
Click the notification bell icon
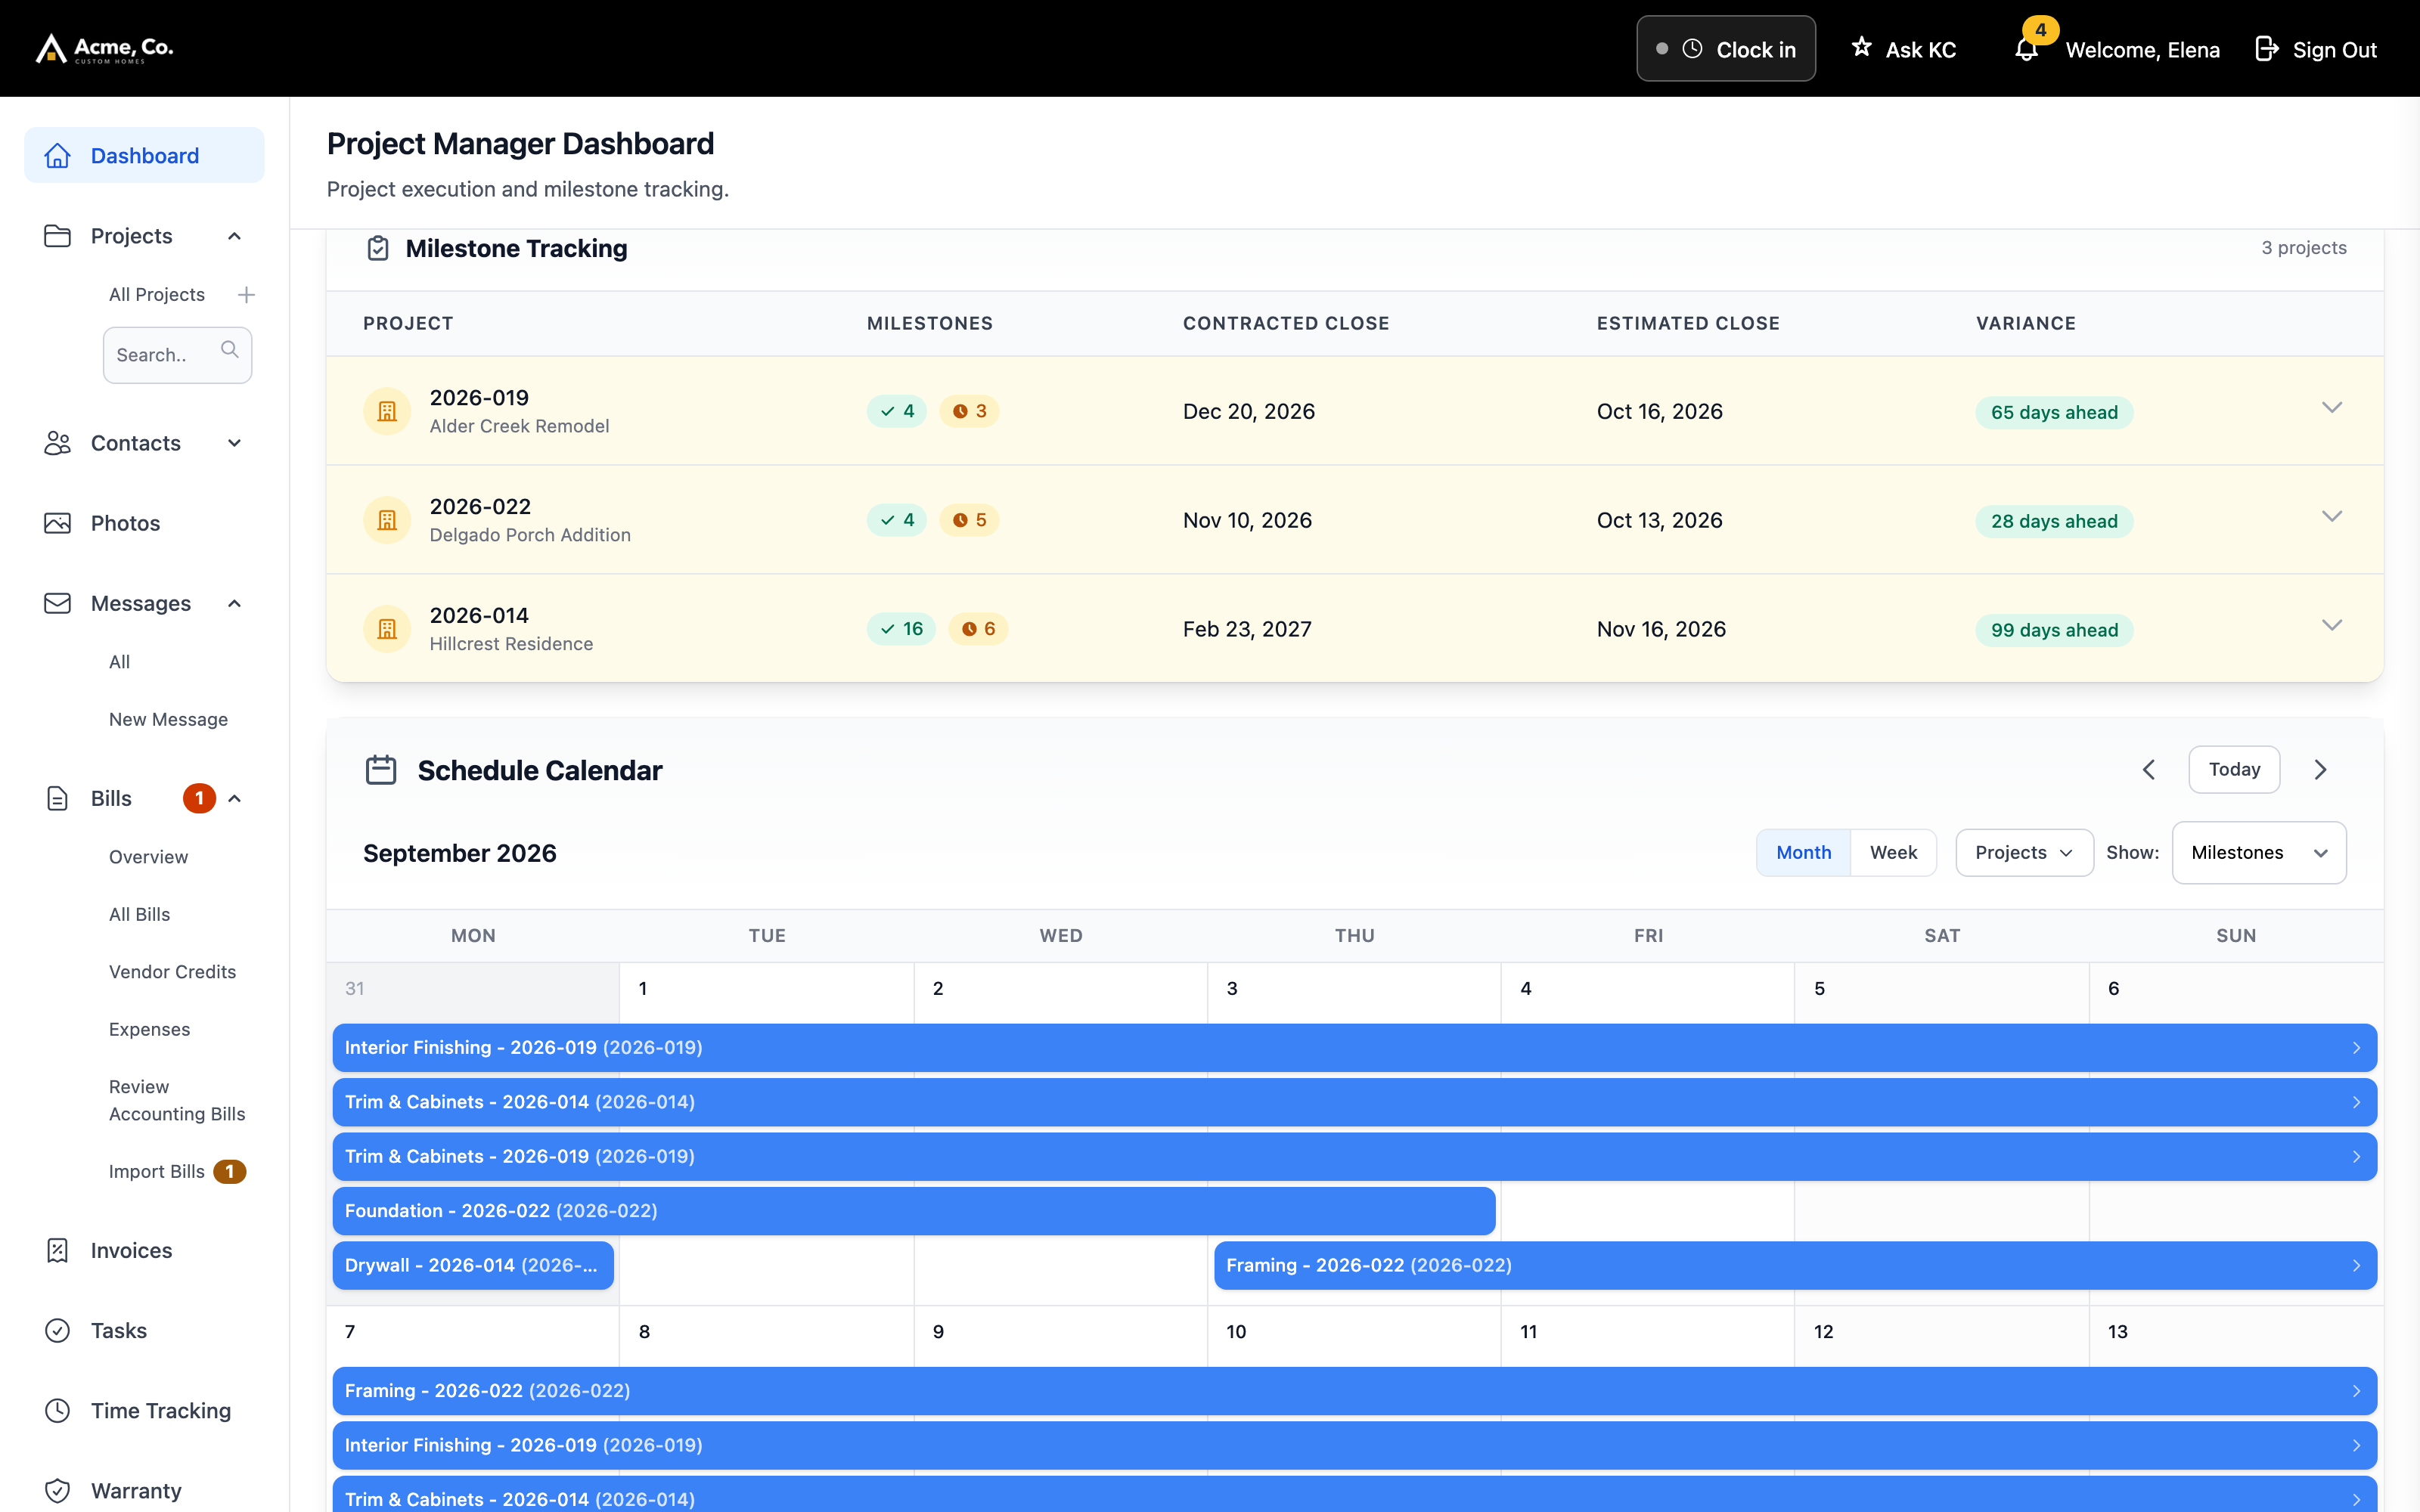click(x=2026, y=50)
